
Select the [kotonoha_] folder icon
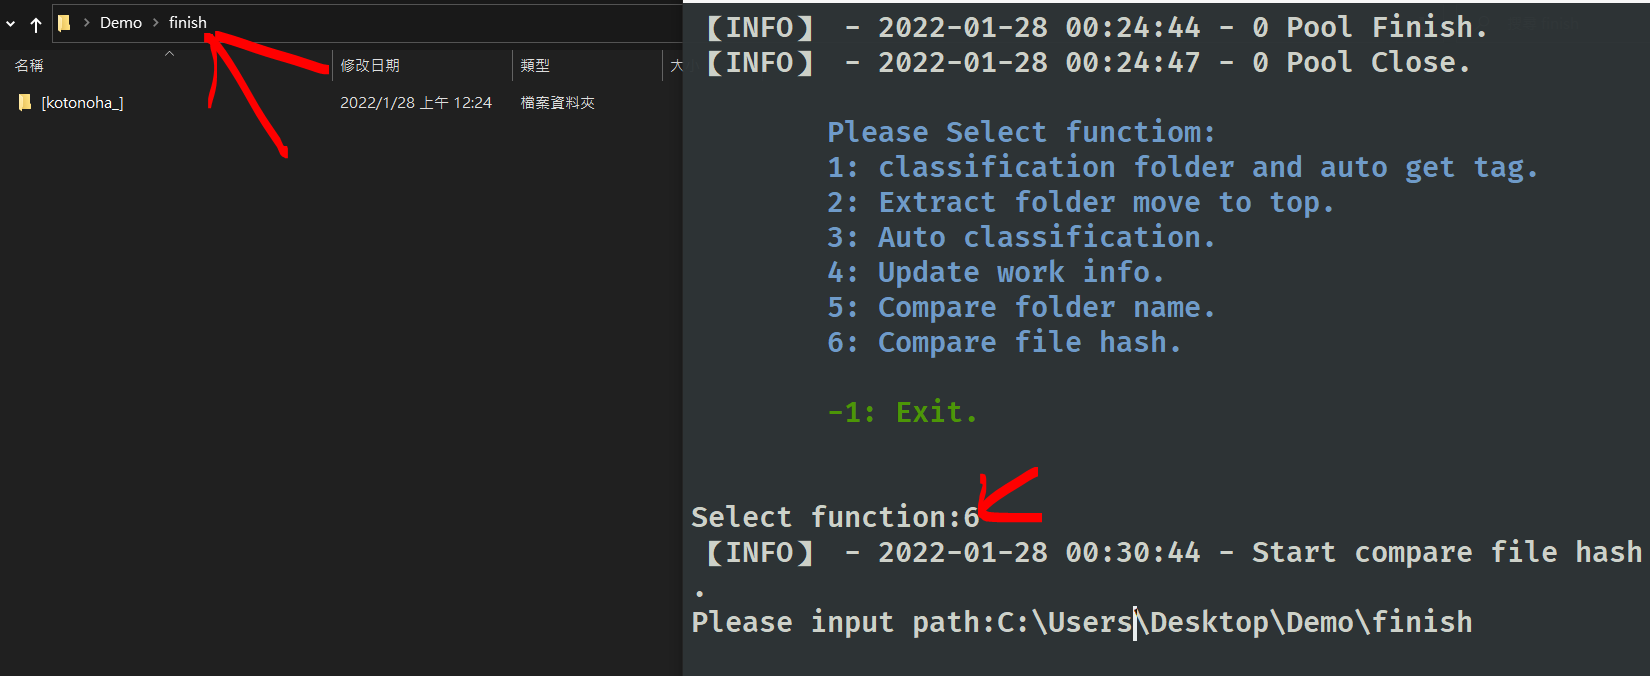(25, 102)
